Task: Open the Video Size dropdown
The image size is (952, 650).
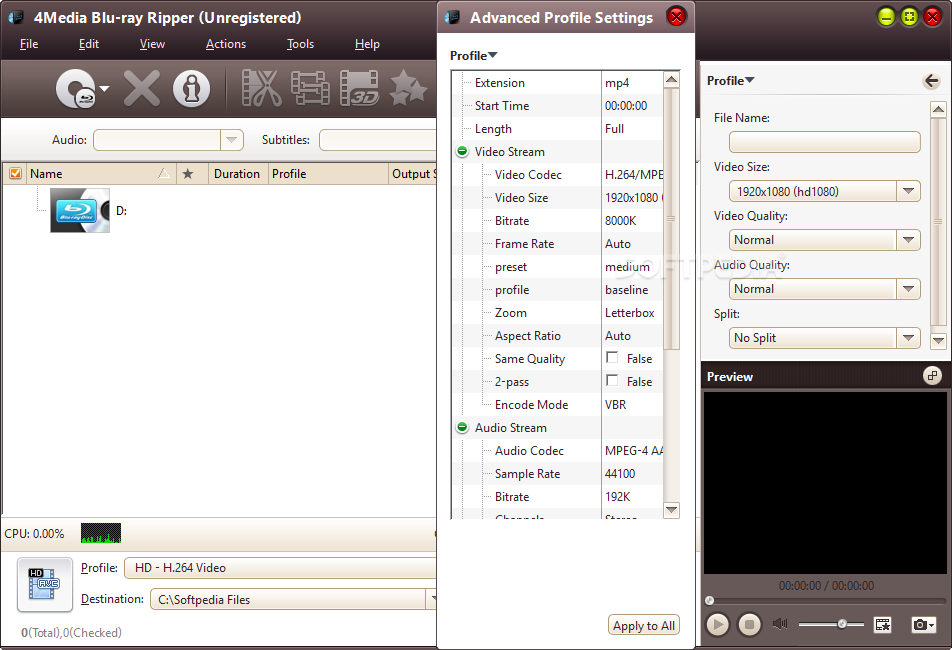Action: click(908, 191)
